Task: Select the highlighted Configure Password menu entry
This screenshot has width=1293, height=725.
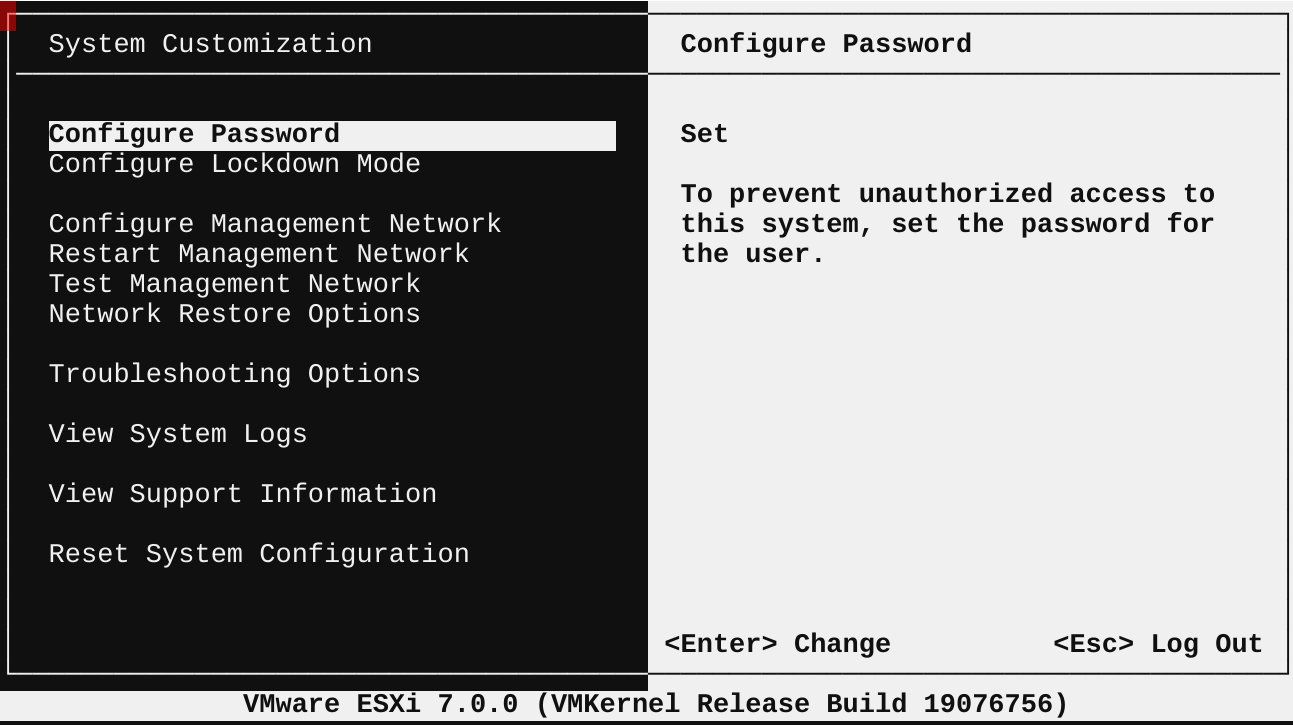Action: (195, 135)
